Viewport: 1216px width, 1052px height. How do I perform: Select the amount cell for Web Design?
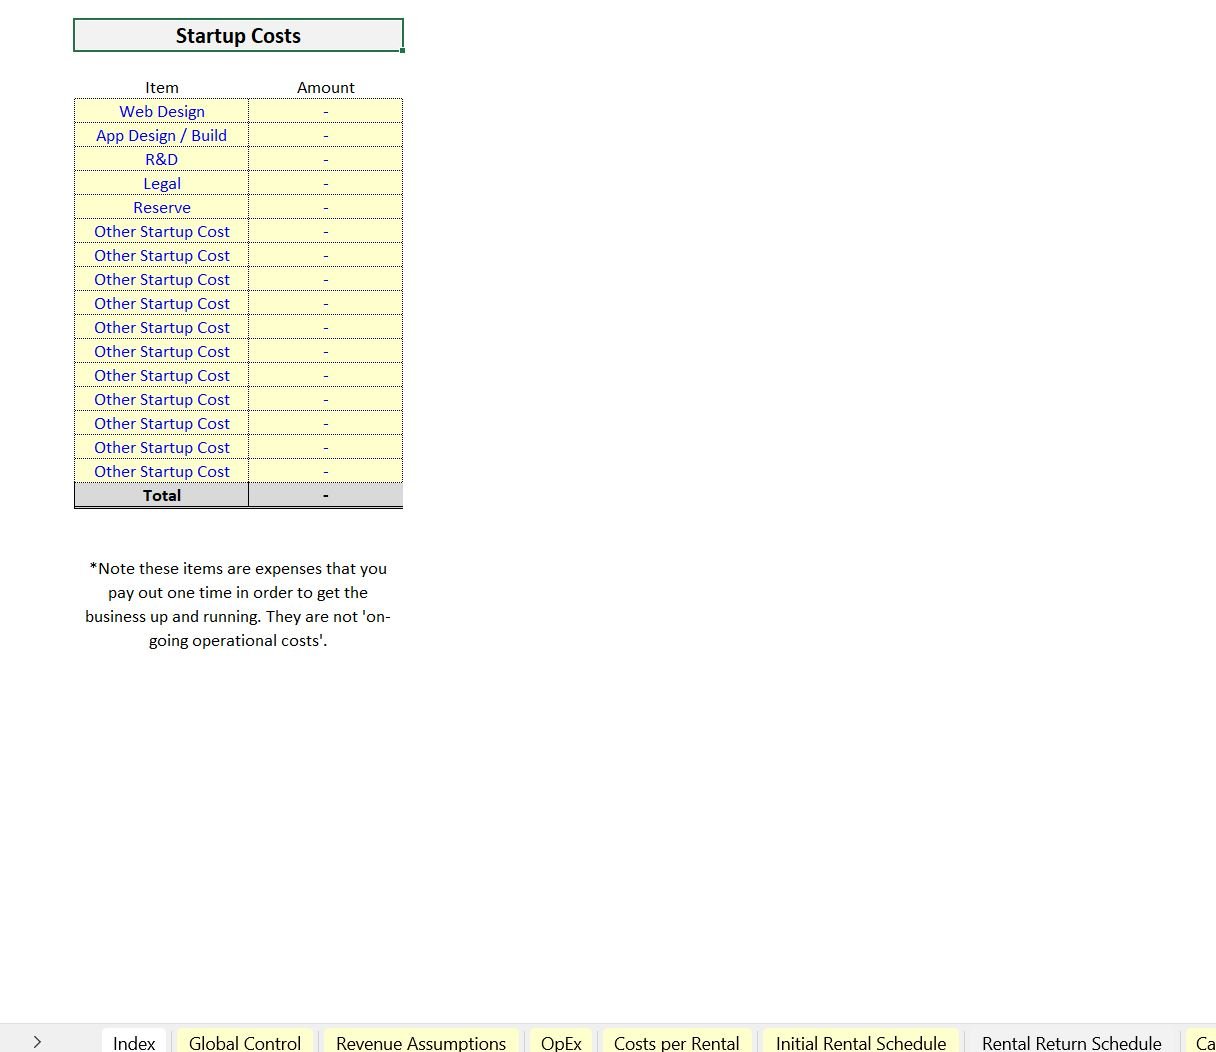325,111
